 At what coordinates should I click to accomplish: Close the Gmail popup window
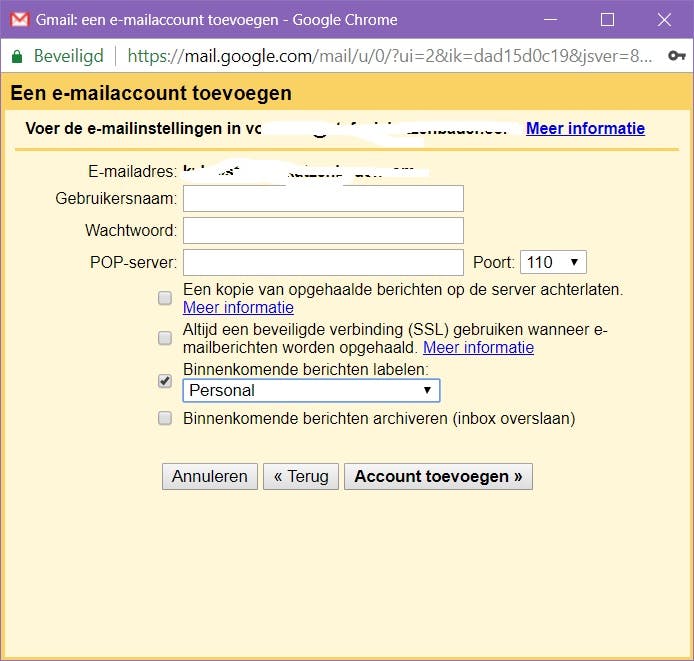[664, 19]
